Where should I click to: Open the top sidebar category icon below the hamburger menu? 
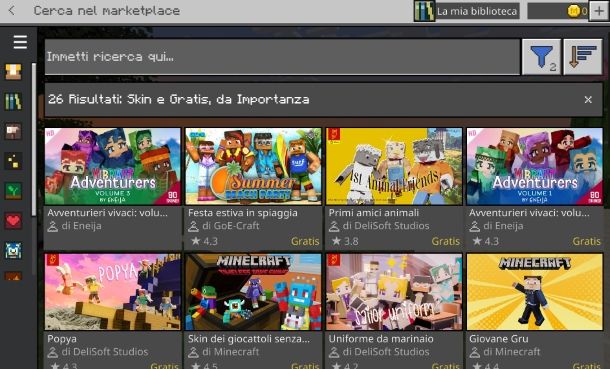[x=13, y=72]
